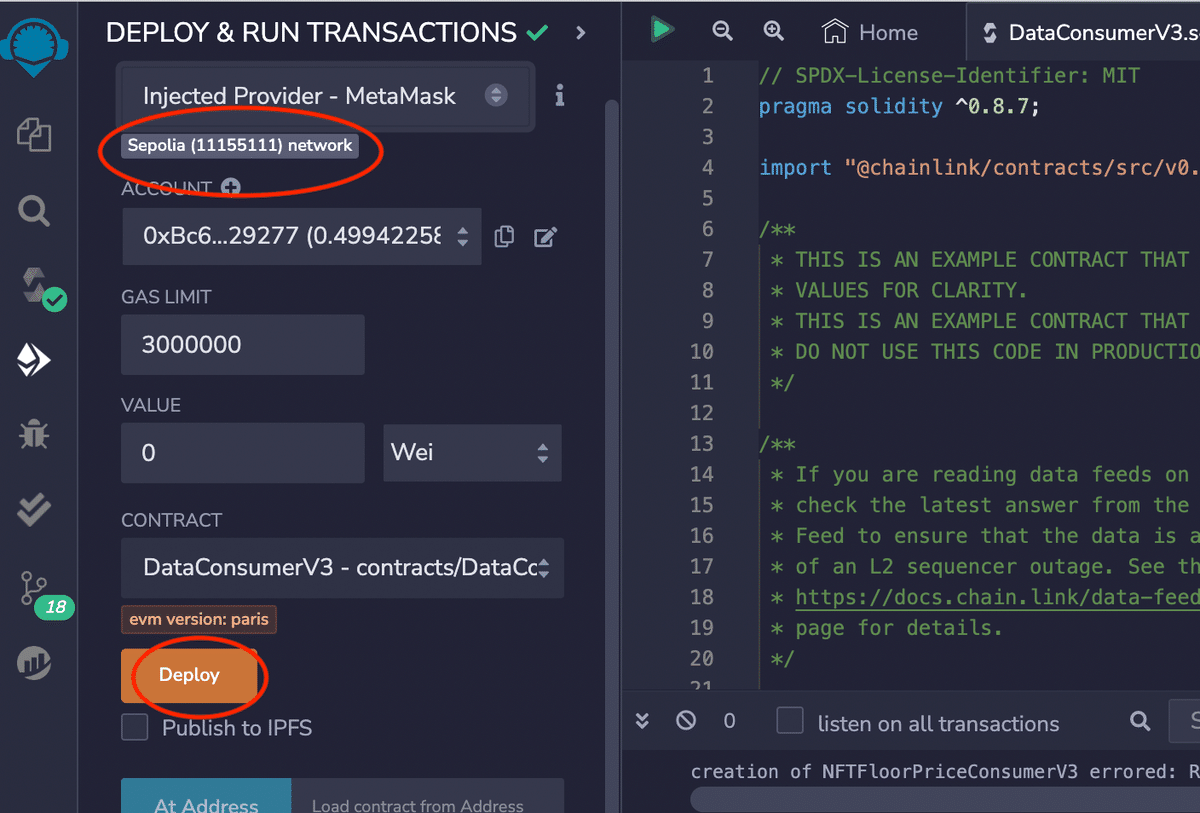Switch to the Home tab
The height and width of the screenshot is (813, 1200).
tap(870, 33)
